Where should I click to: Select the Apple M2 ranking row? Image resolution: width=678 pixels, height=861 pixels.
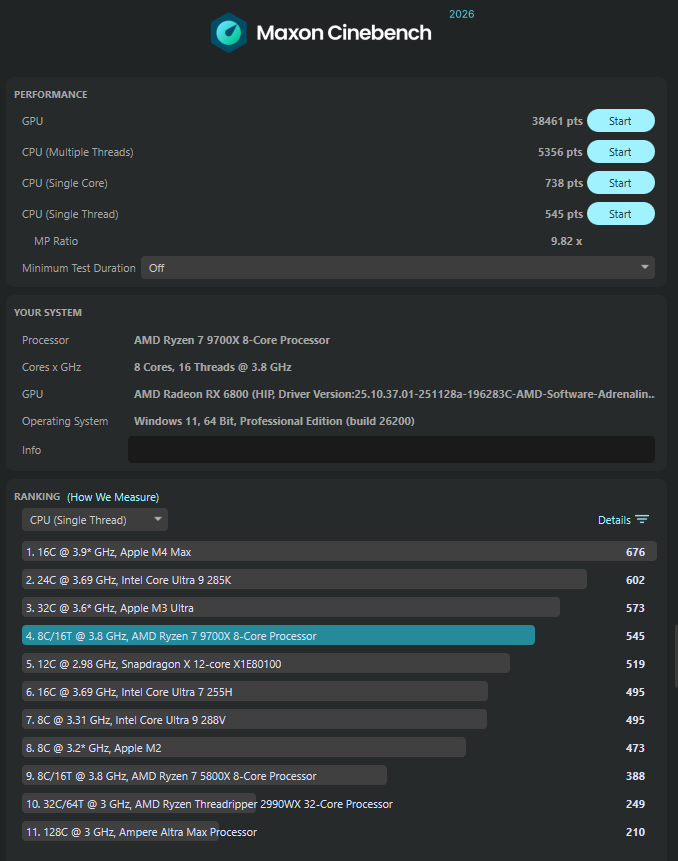click(x=244, y=748)
